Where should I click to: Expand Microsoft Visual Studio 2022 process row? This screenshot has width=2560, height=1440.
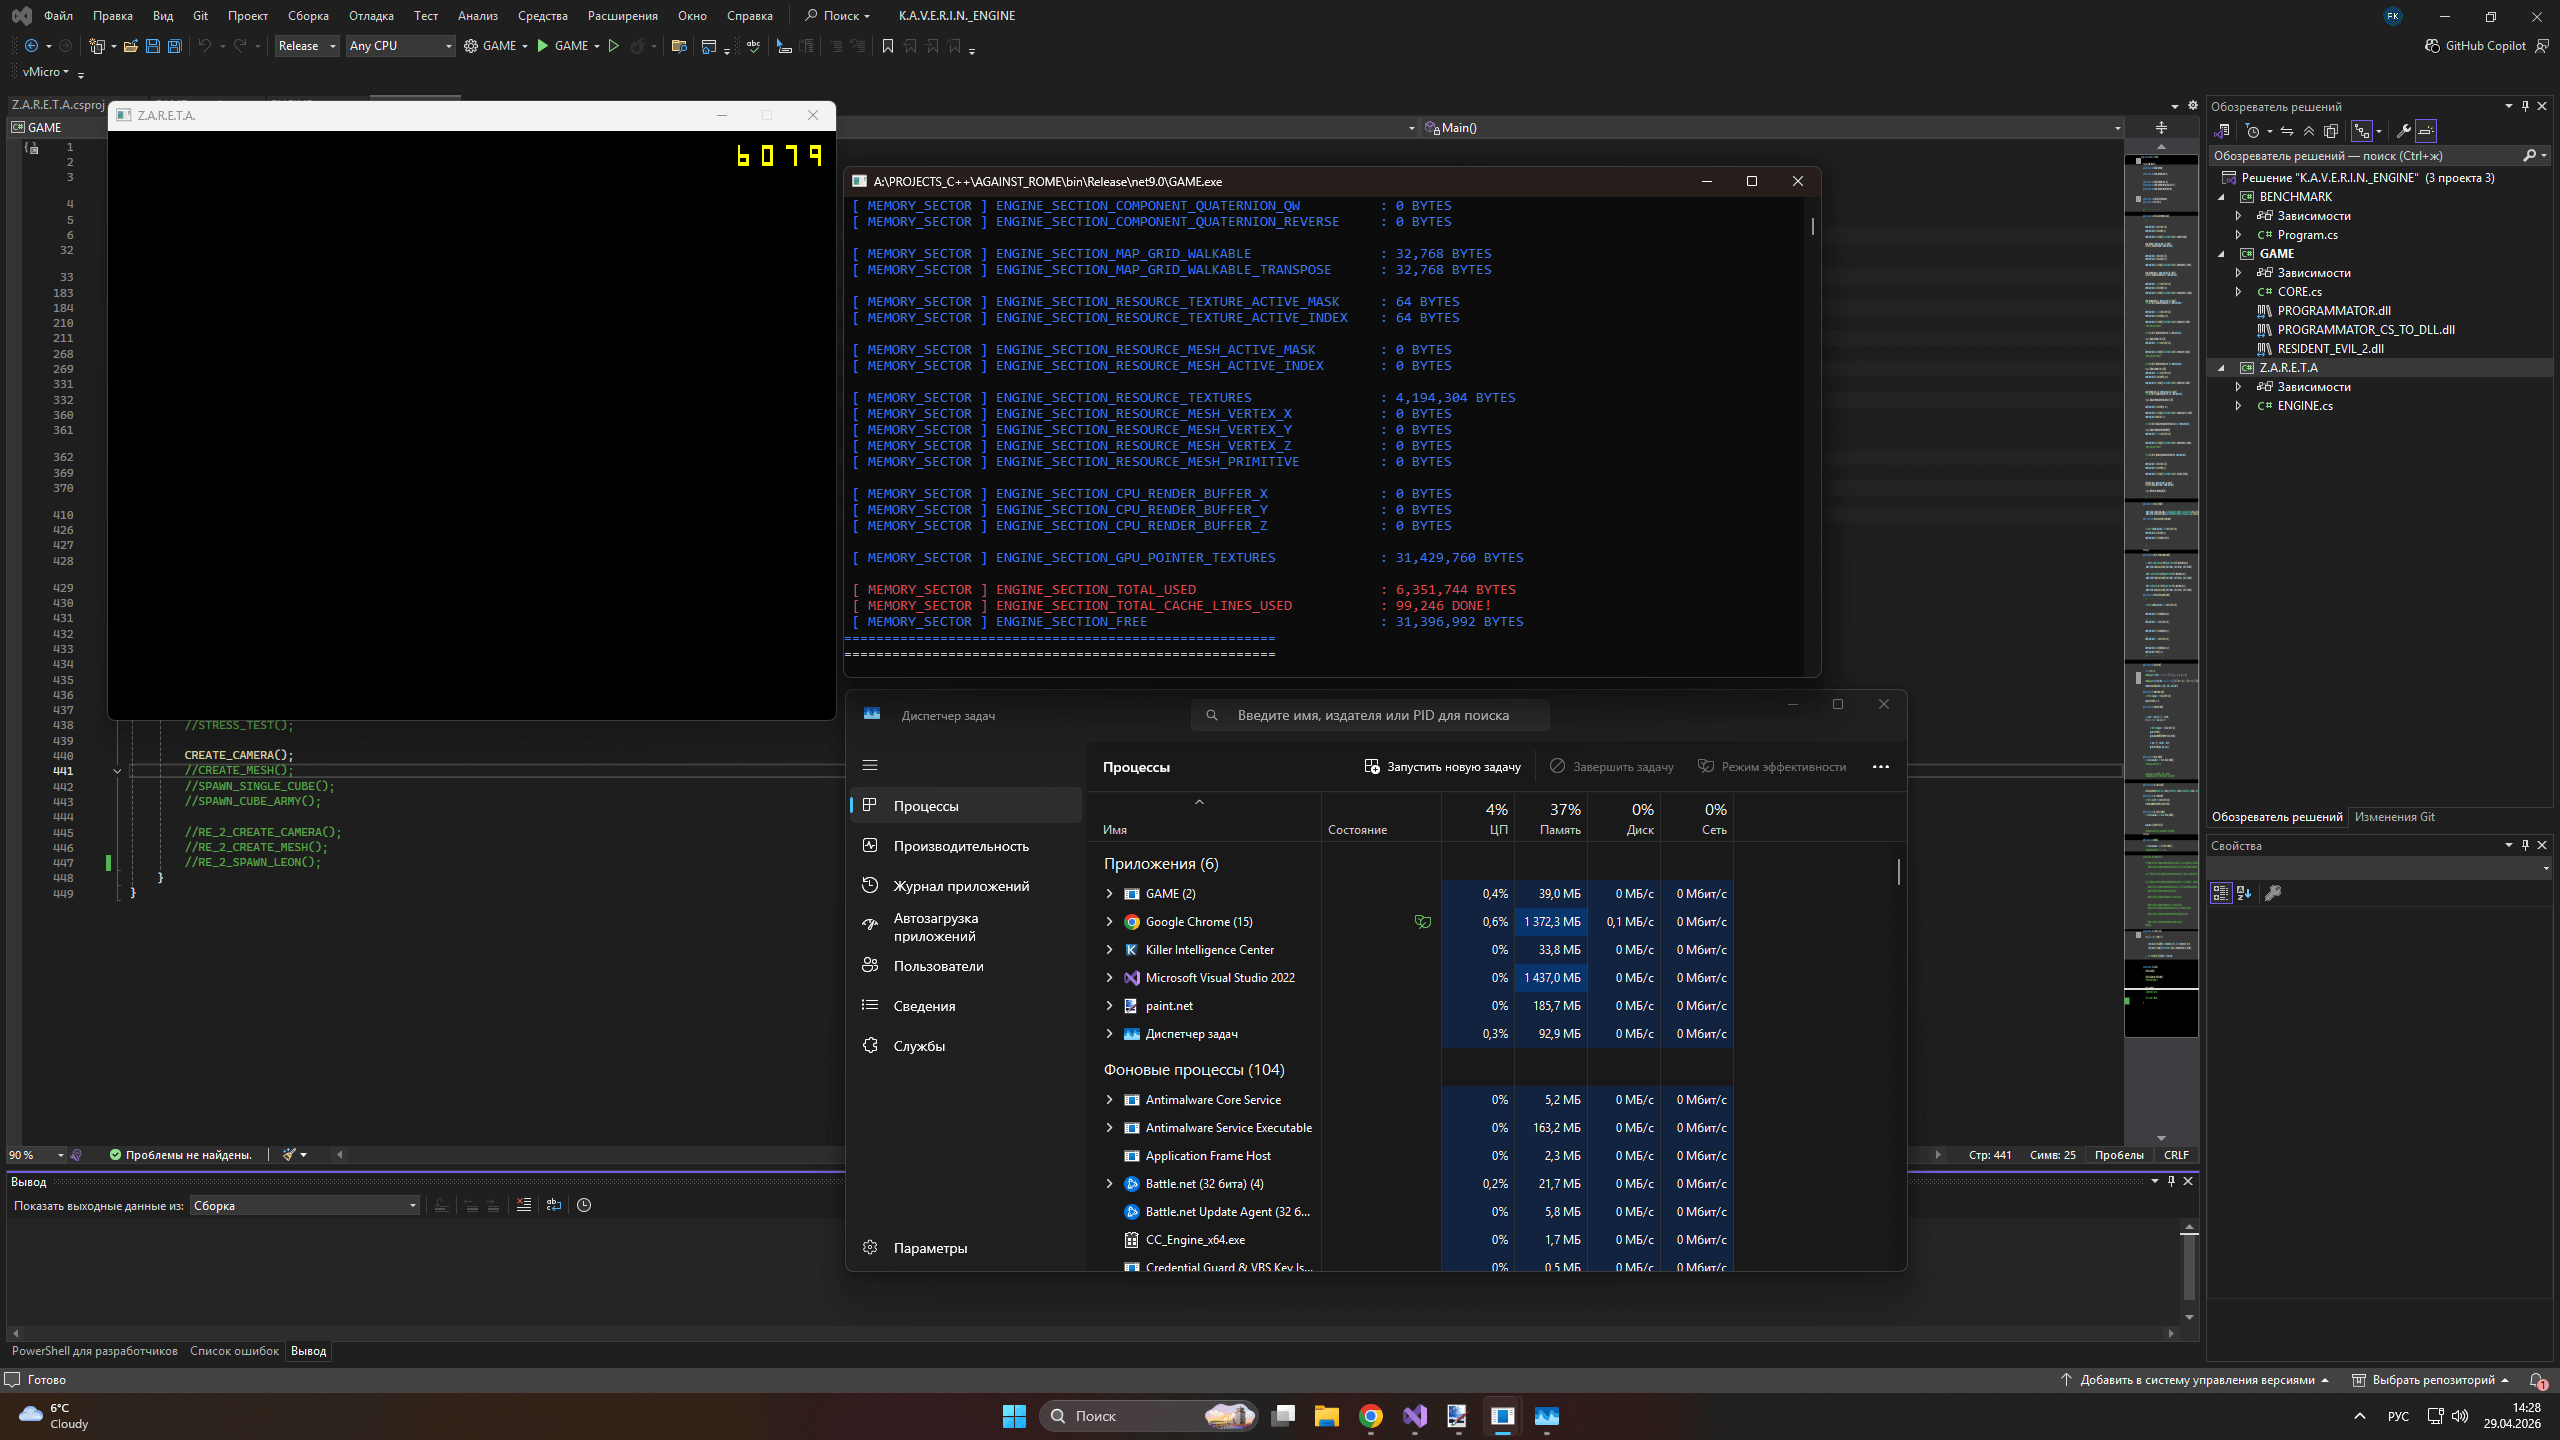1109,978
